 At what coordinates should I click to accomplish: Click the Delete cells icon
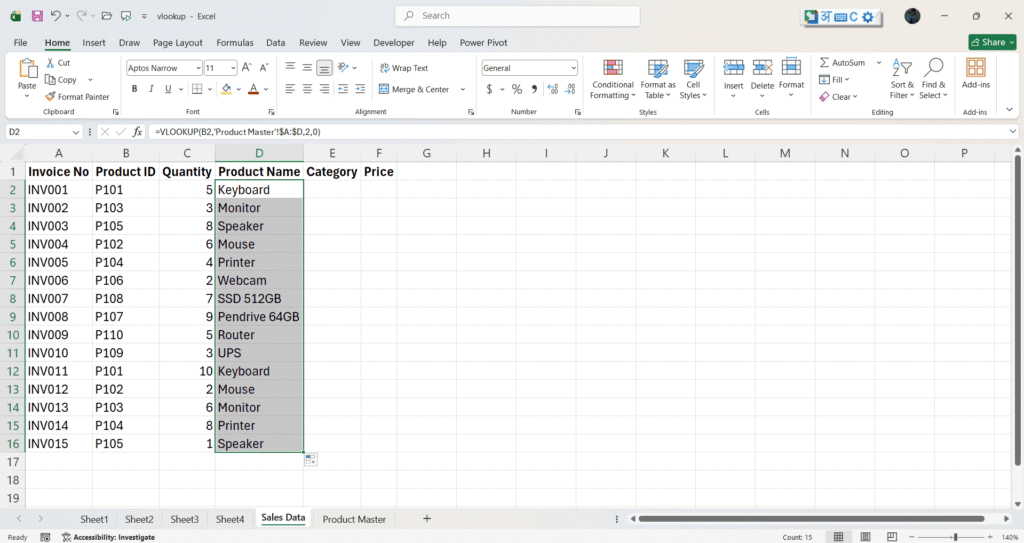tap(762, 67)
